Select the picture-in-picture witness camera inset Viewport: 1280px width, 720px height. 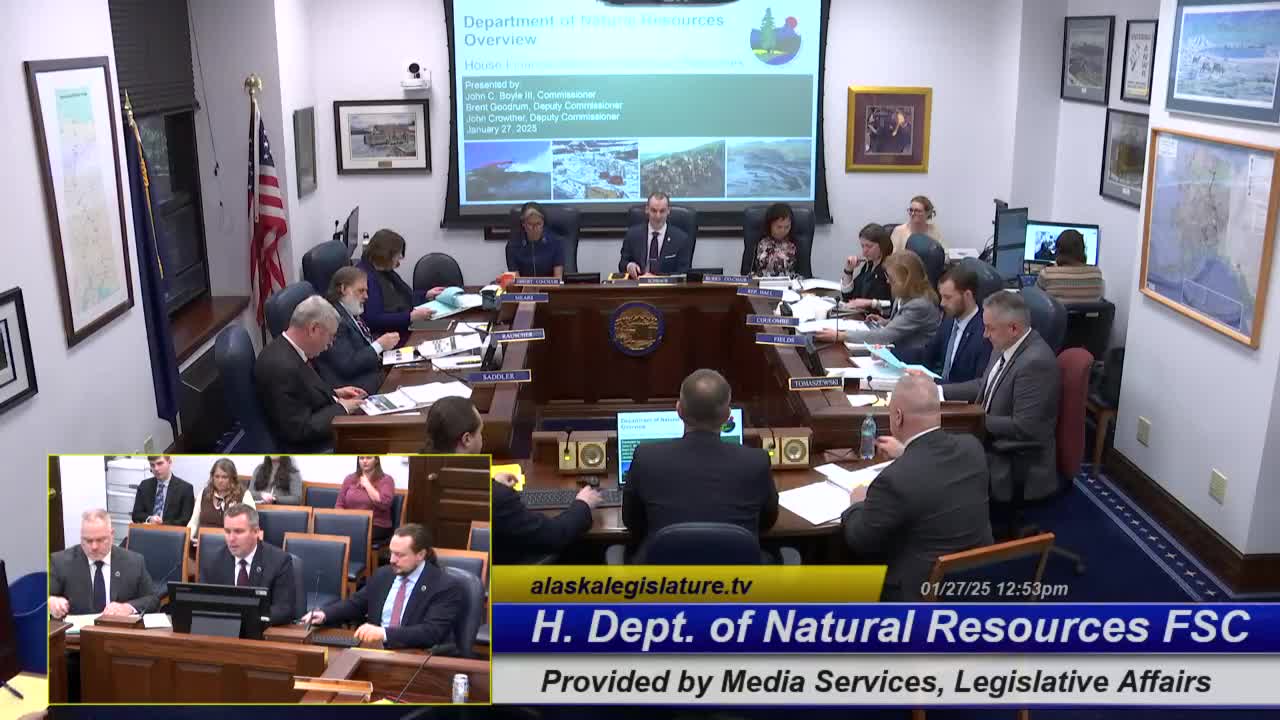[x=269, y=578]
